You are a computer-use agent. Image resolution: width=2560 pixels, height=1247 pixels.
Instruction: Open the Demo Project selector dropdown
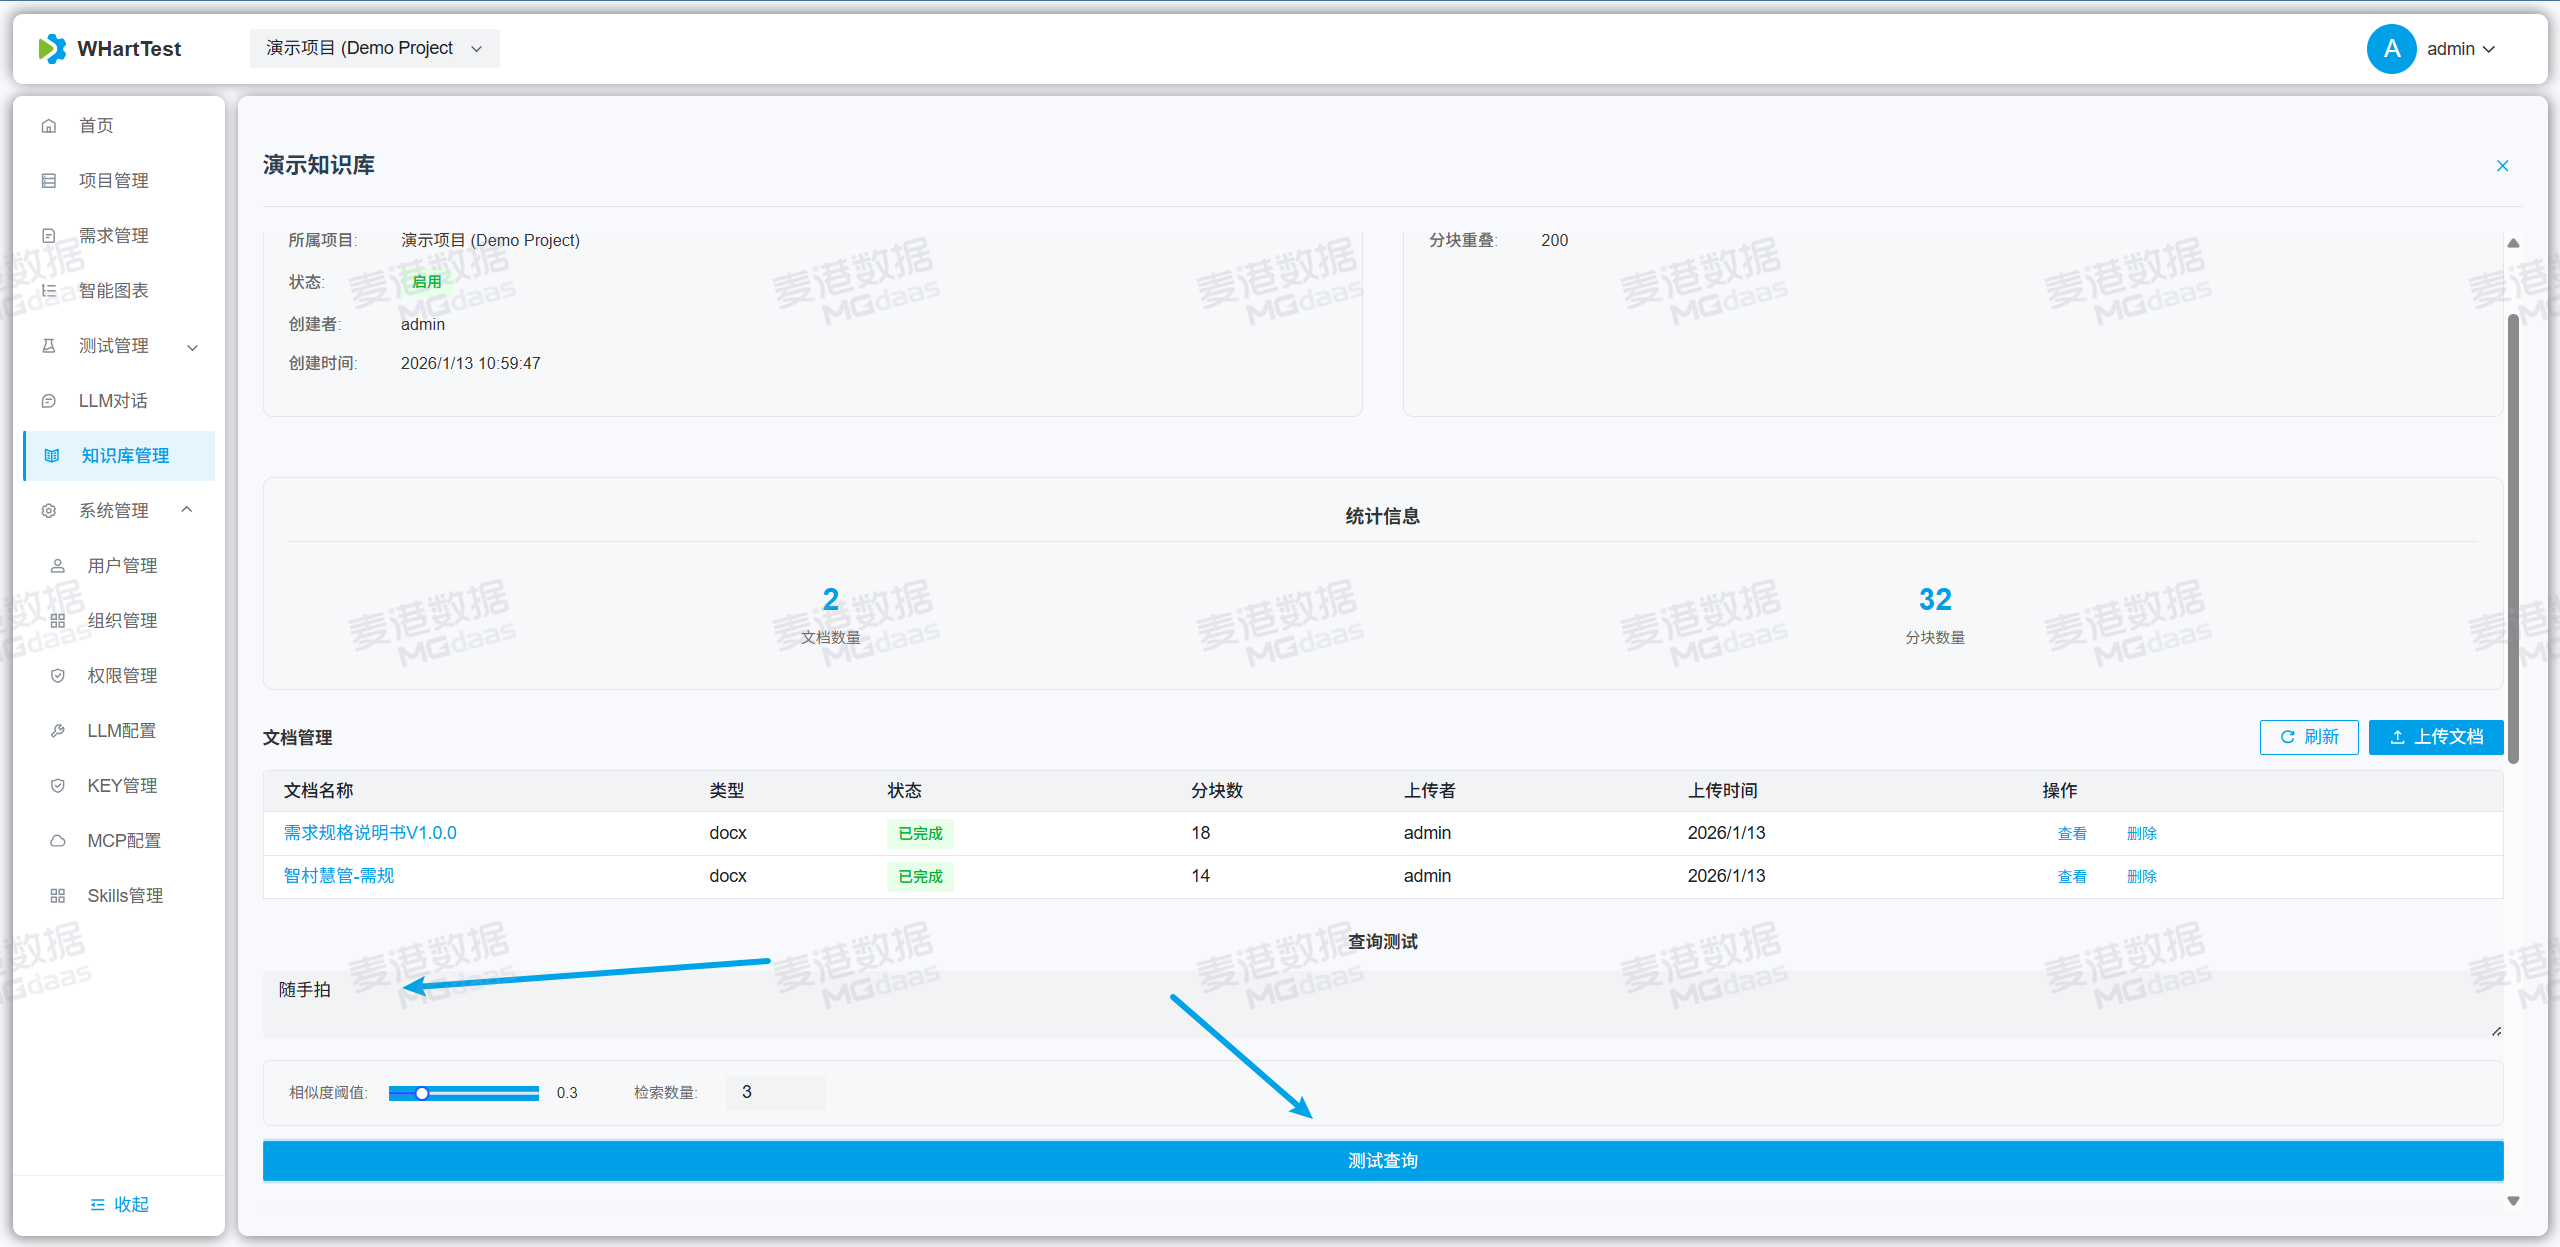tap(374, 49)
